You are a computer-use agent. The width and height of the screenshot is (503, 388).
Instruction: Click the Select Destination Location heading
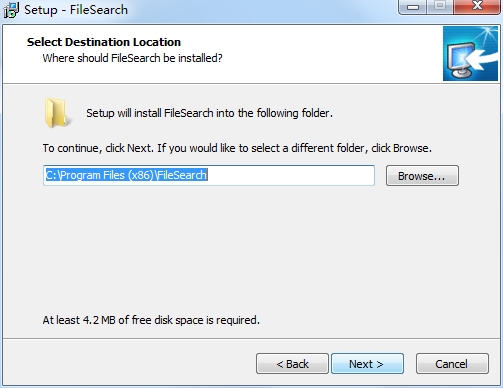[104, 42]
